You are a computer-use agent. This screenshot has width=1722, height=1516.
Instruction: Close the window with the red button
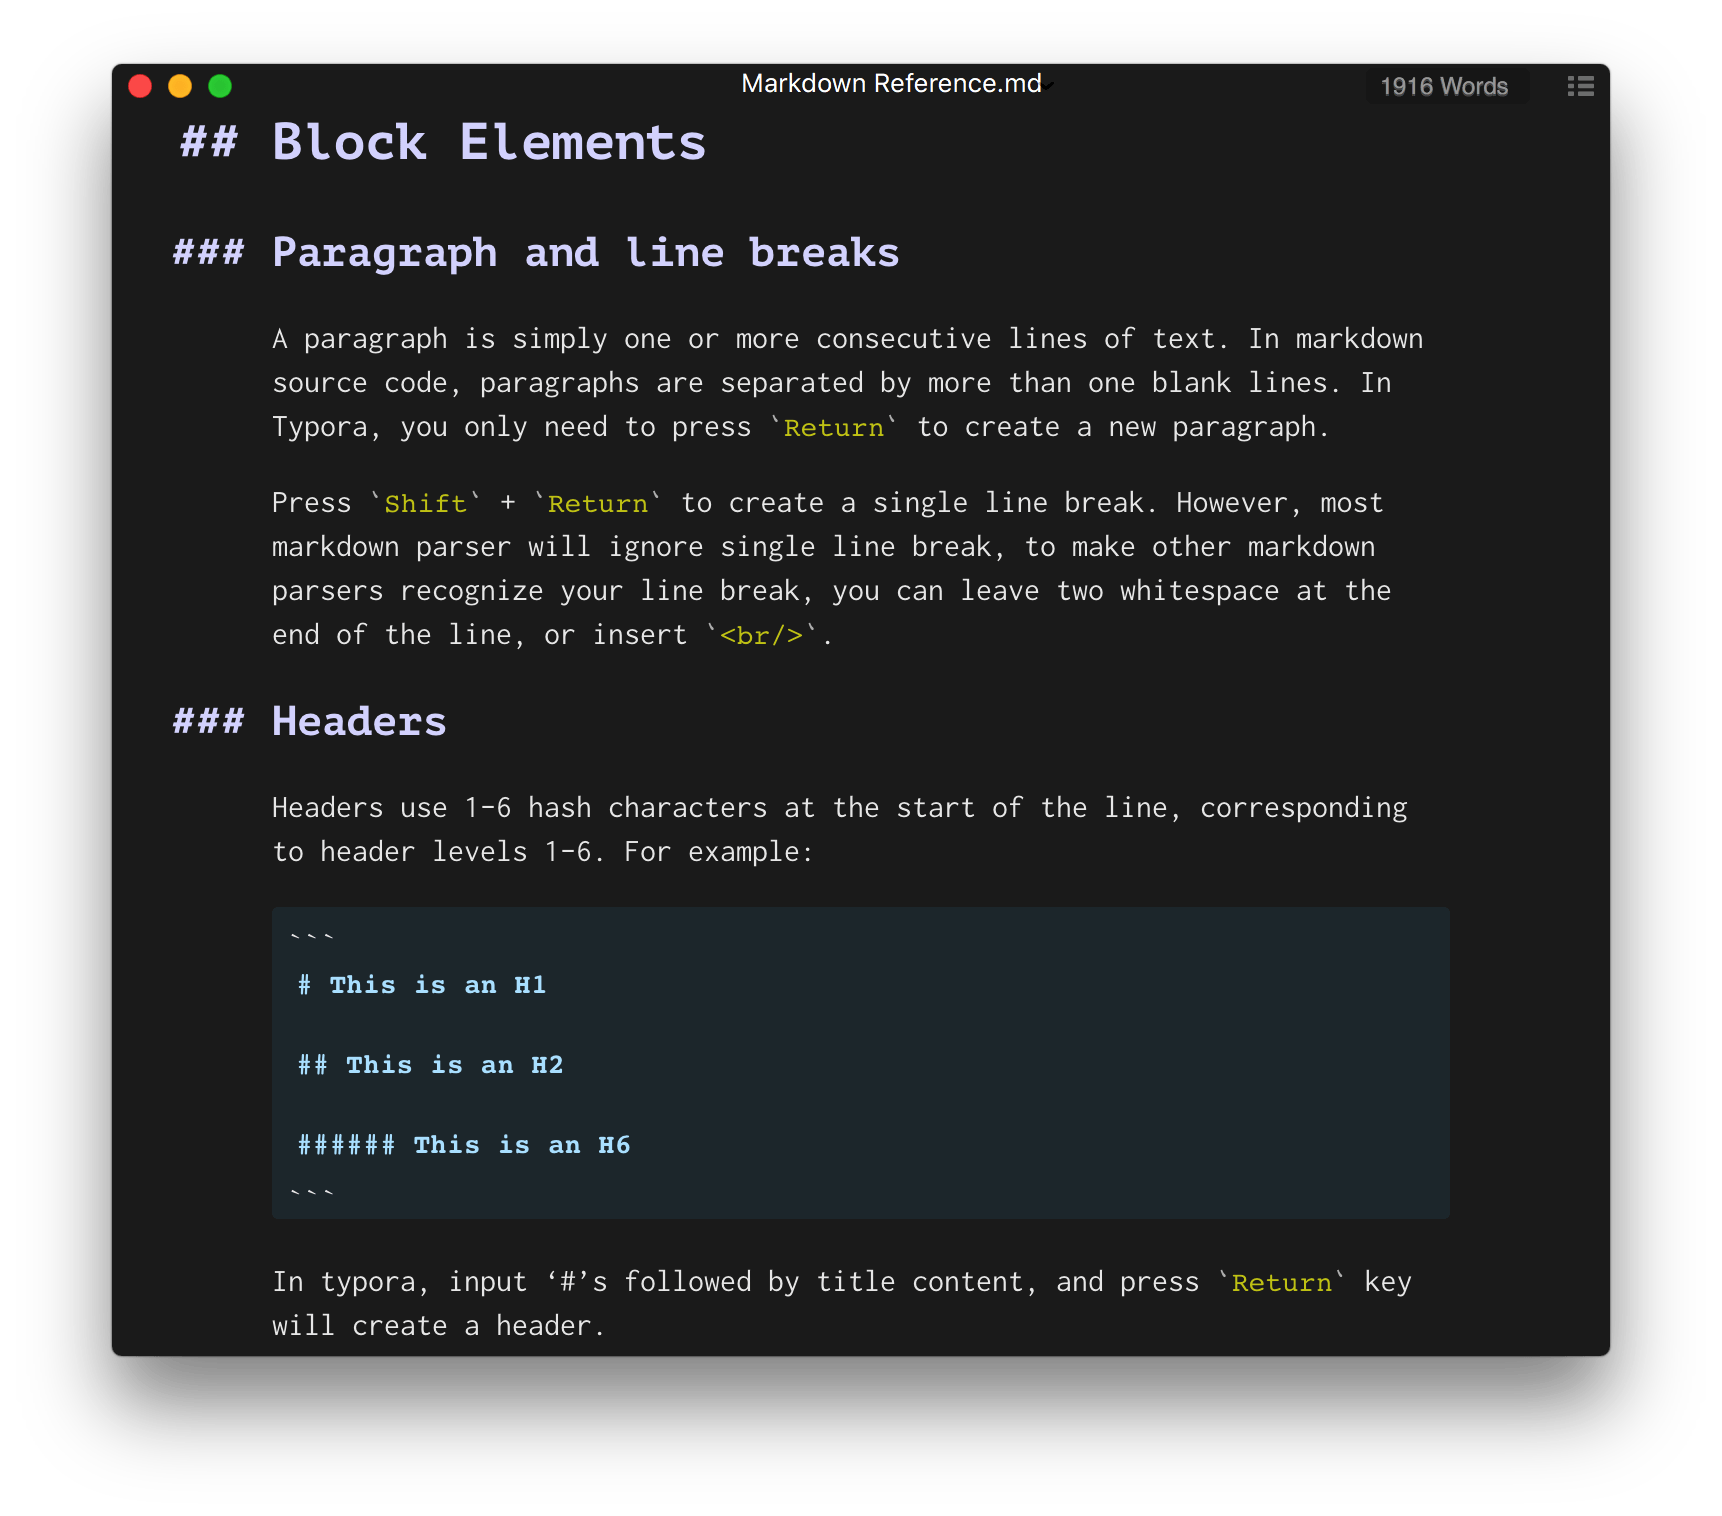pos(140,86)
